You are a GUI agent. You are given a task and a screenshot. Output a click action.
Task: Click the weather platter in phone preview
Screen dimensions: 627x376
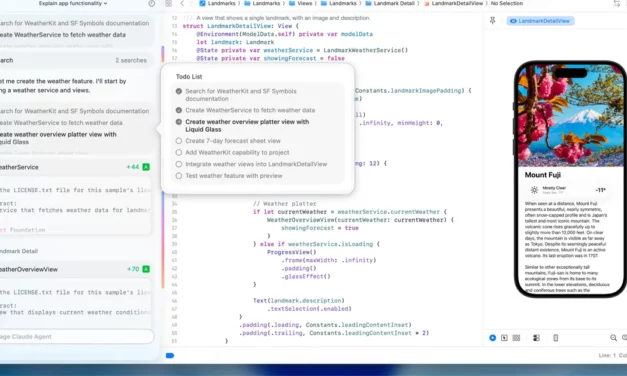[x=569, y=190]
